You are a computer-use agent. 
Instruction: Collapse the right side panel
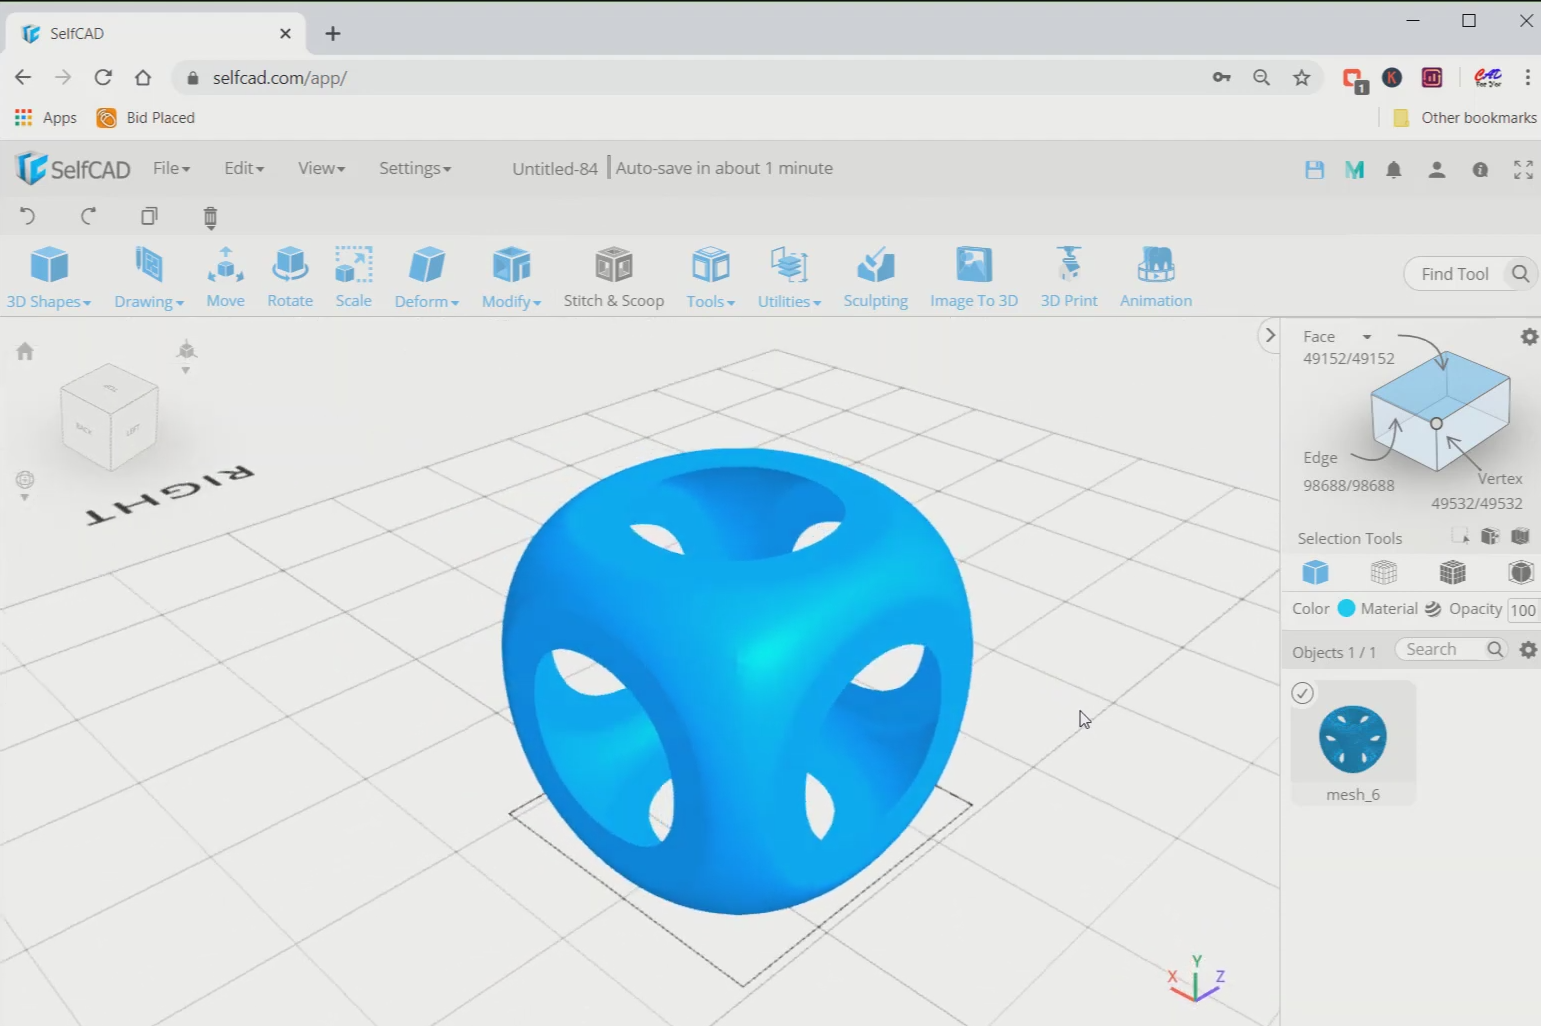[1269, 335]
